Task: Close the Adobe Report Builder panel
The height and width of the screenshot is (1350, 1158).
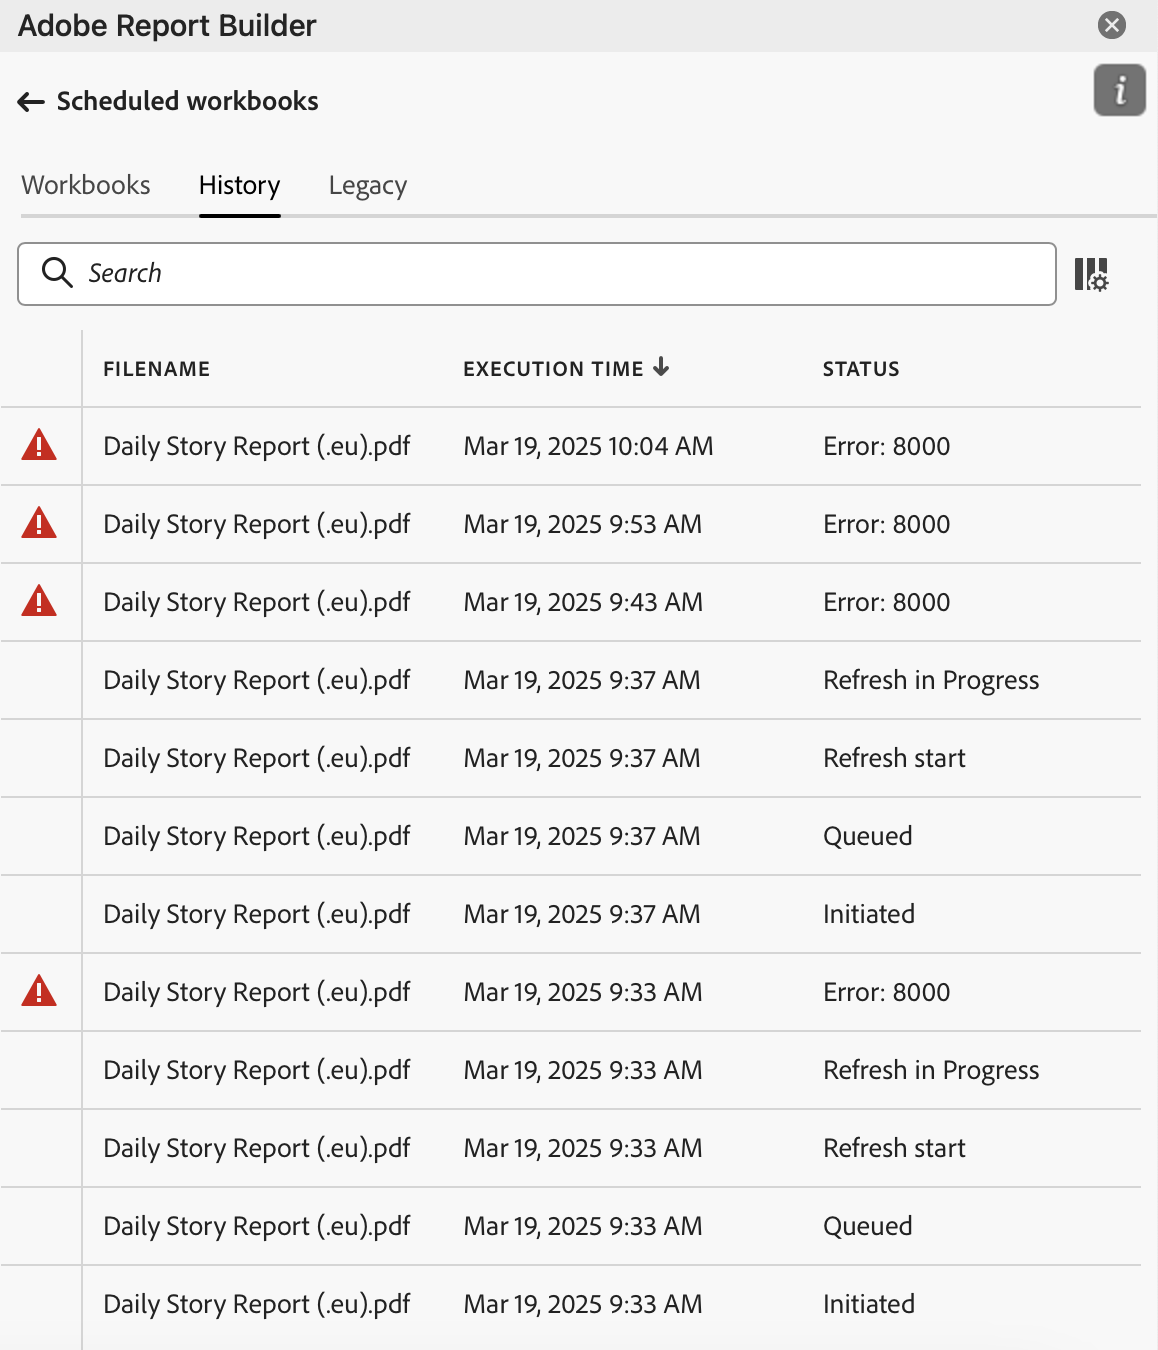Action: click(x=1111, y=25)
